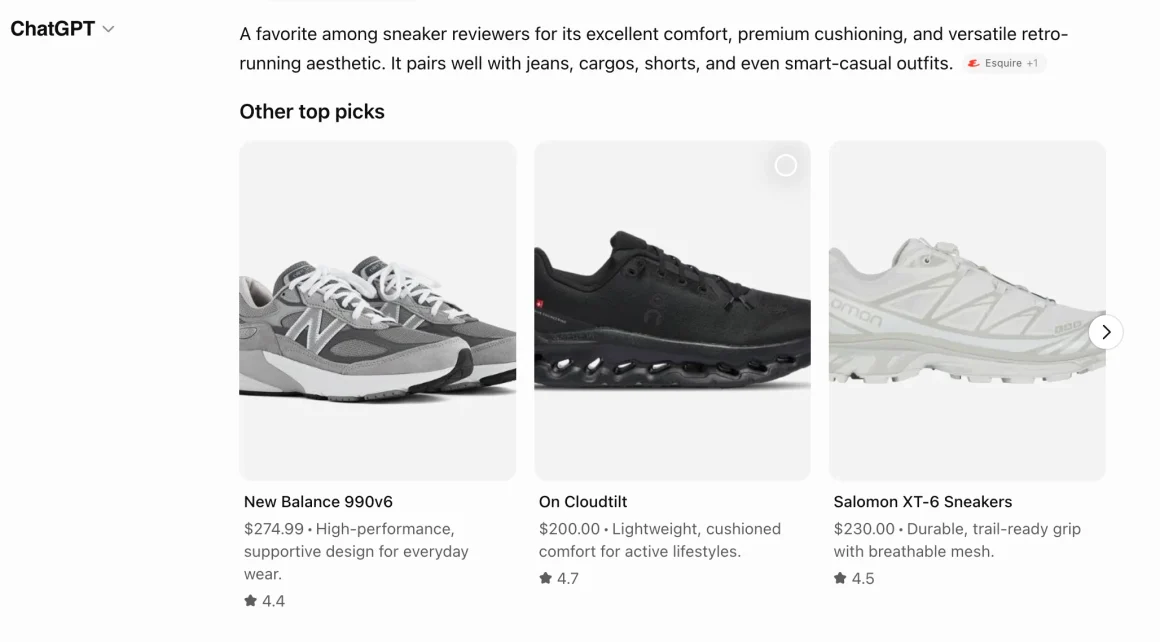The image size is (1160, 642).
Task: Click the $230.00 Salomon price description
Action: point(957,540)
